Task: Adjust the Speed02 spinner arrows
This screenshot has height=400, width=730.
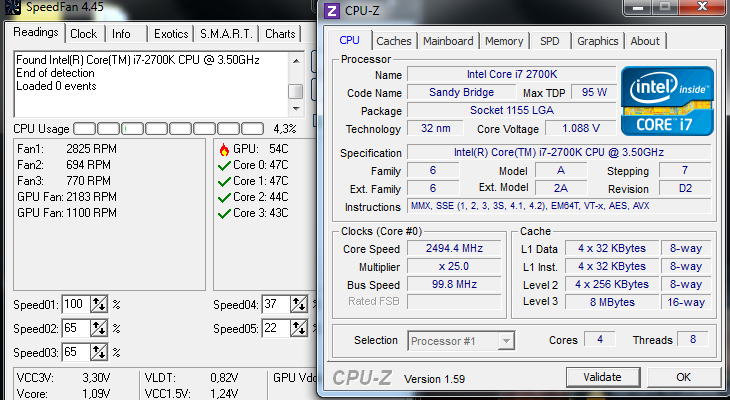Action: [x=99, y=329]
